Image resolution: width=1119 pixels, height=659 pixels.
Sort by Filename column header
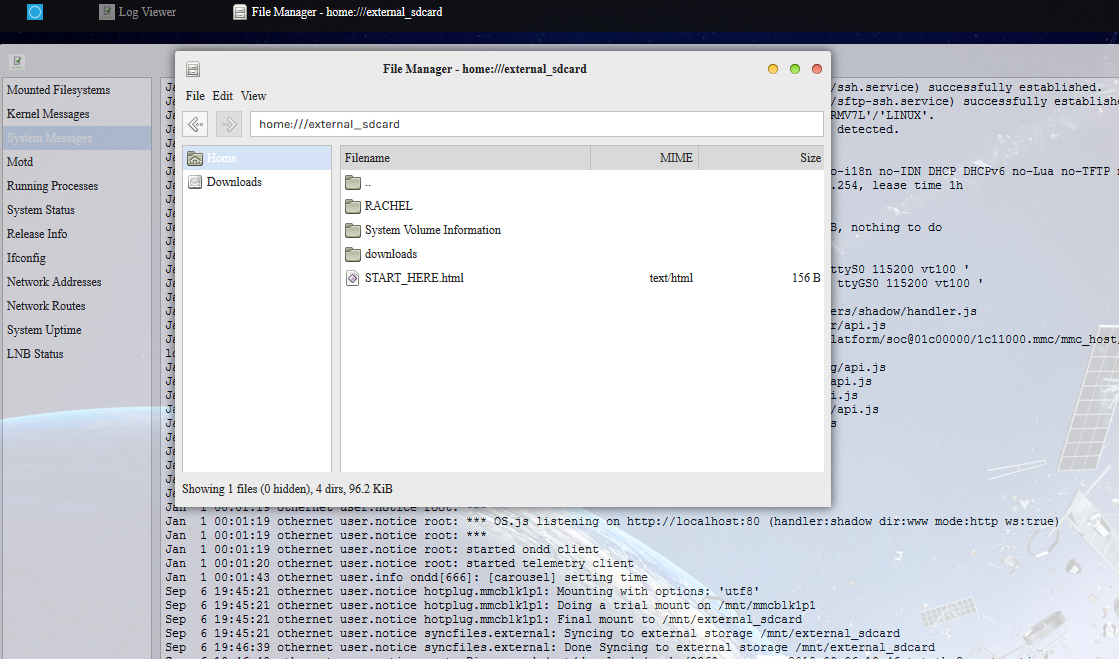click(465, 158)
